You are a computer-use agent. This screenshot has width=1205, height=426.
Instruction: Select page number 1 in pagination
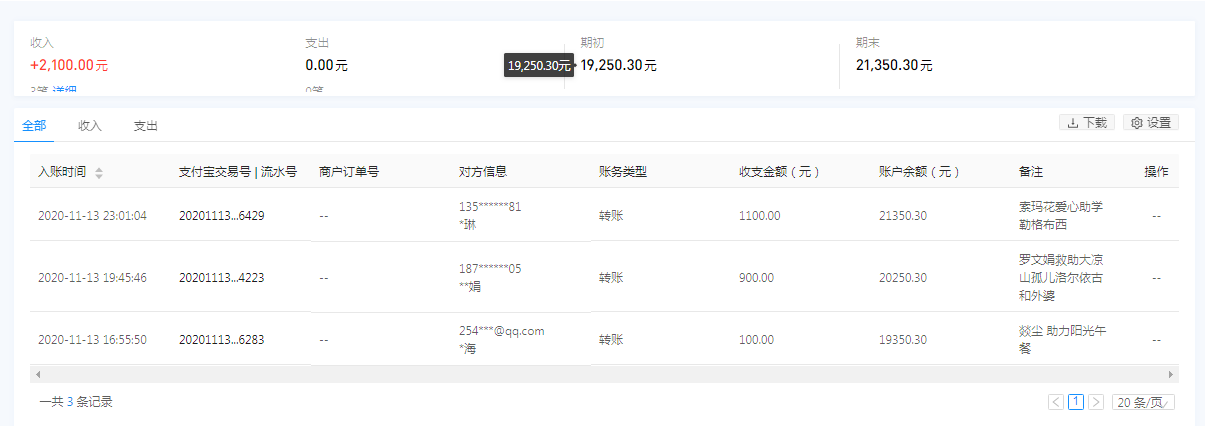pos(1076,402)
